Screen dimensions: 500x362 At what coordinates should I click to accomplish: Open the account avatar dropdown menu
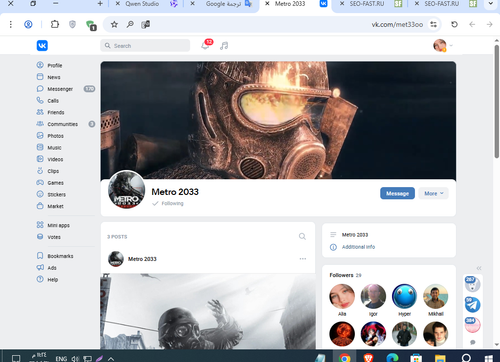pos(443,45)
